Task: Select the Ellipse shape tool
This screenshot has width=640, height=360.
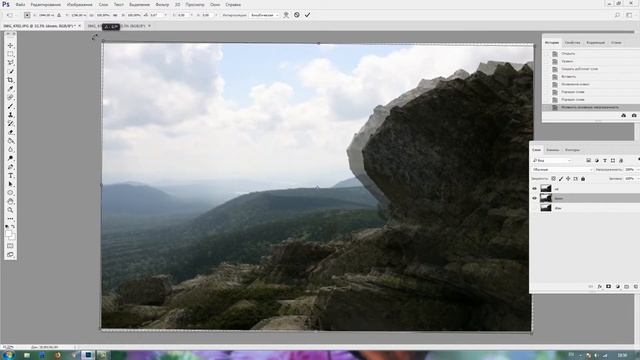Action: [x=11, y=193]
